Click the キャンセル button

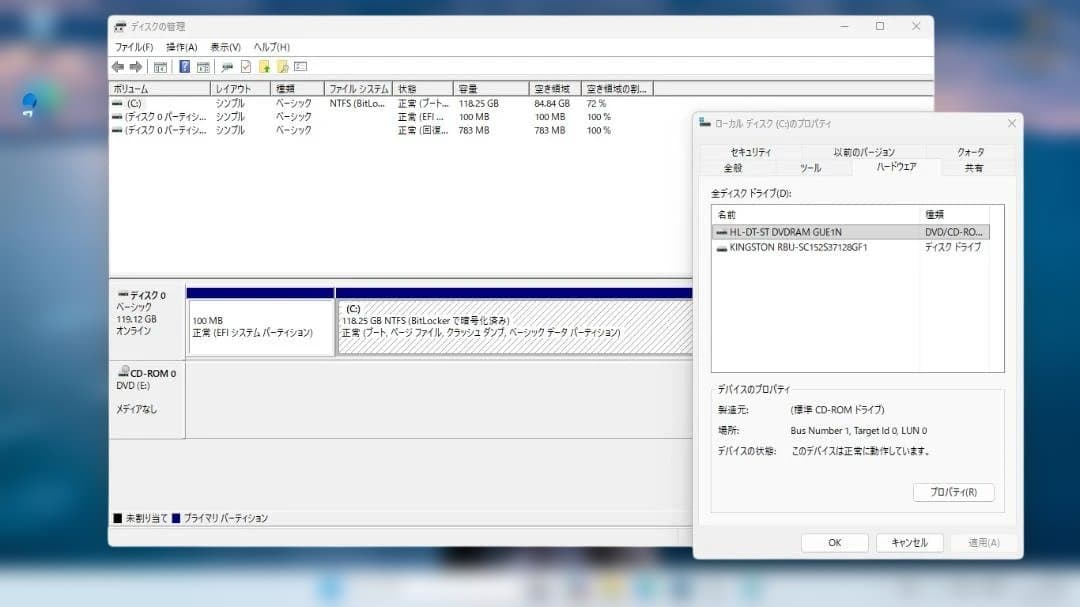[909, 542]
